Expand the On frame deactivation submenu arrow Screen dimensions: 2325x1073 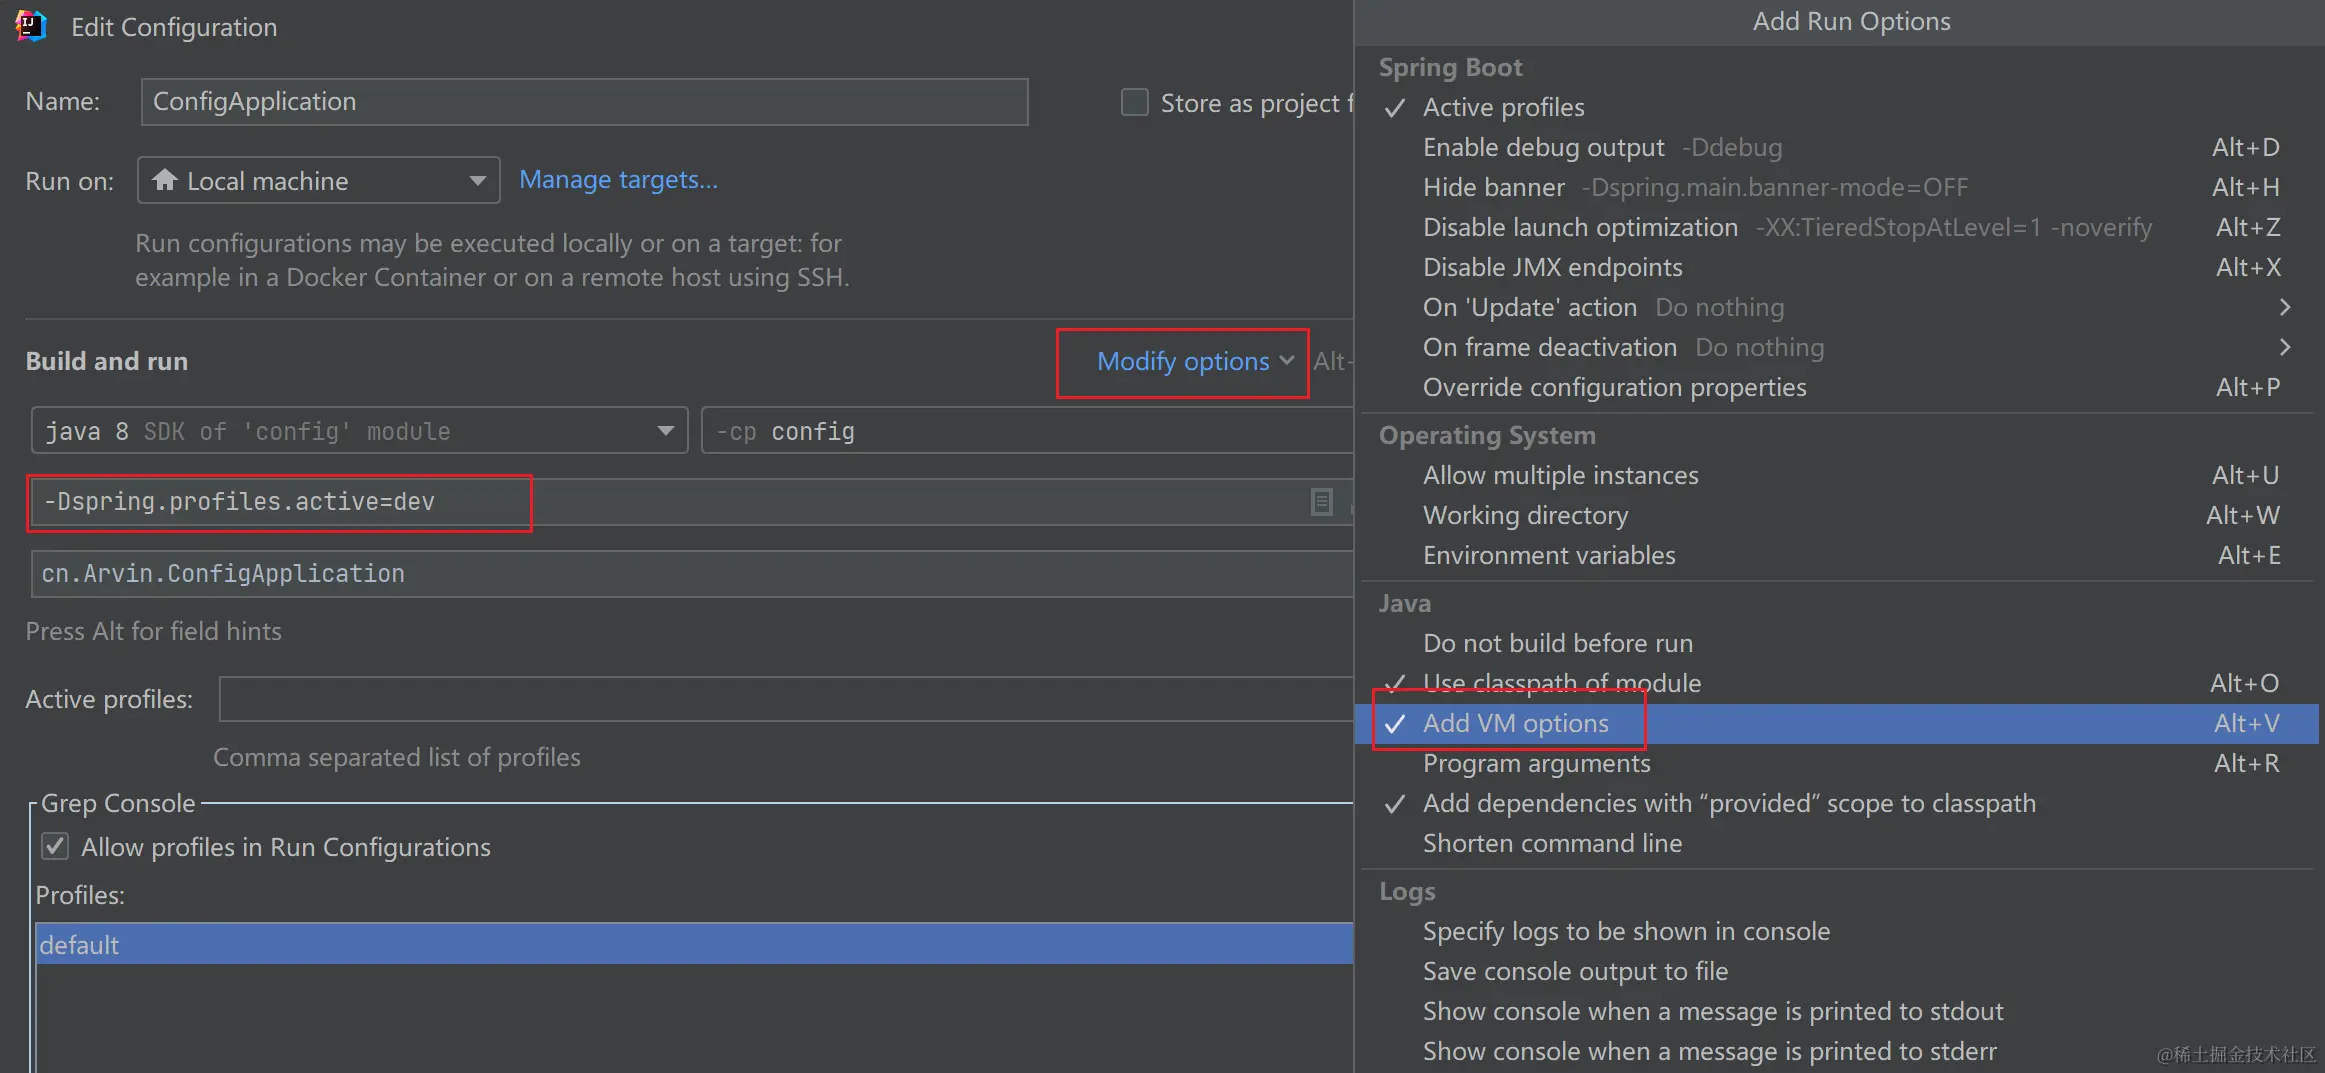pyautogui.click(x=2284, y=348)
